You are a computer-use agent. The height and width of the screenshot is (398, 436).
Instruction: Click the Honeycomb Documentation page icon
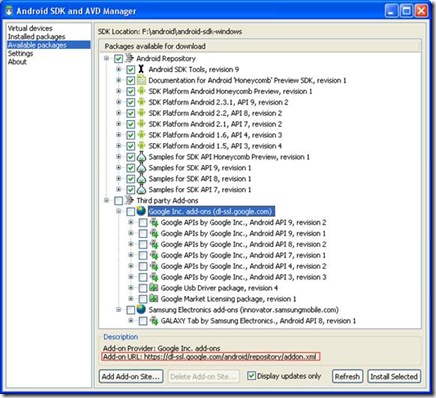[x=141, y=80]
